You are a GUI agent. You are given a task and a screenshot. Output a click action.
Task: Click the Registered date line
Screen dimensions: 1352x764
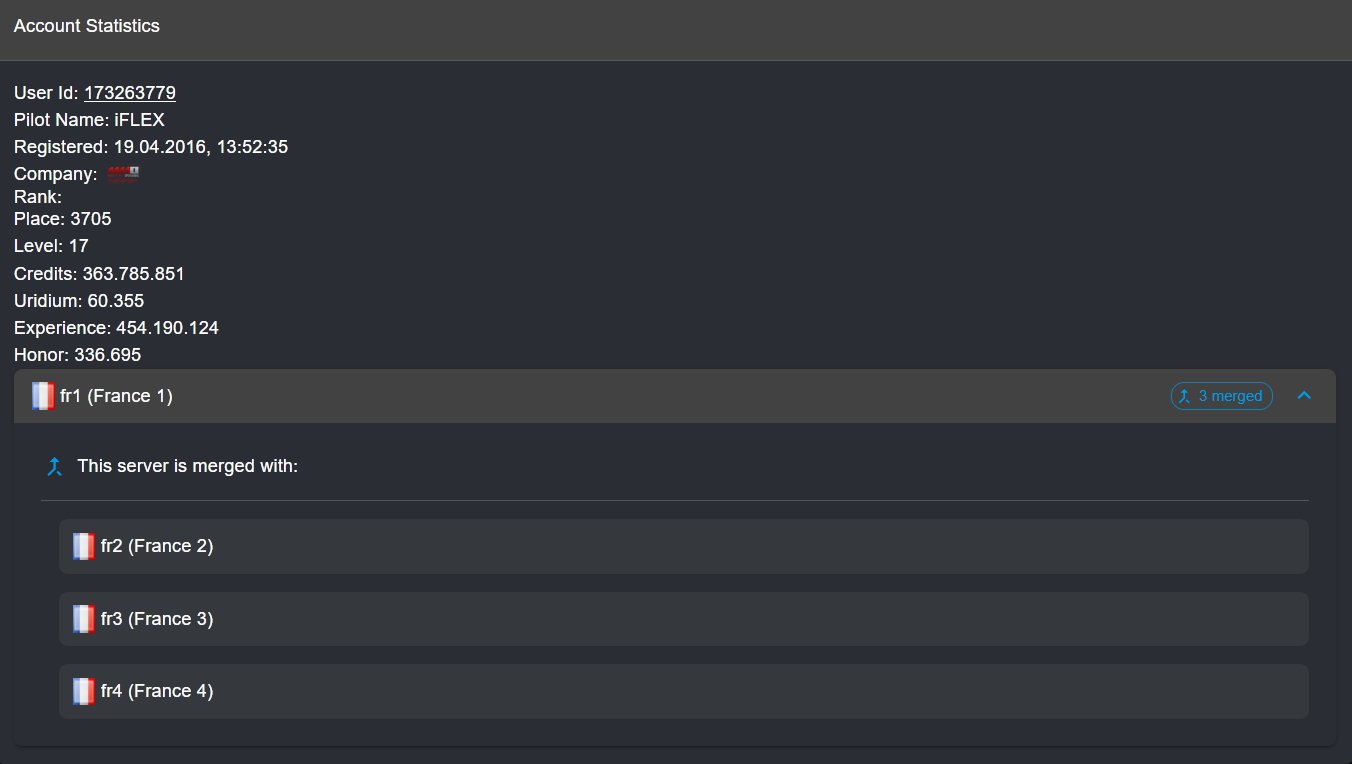tap(151, 147)
